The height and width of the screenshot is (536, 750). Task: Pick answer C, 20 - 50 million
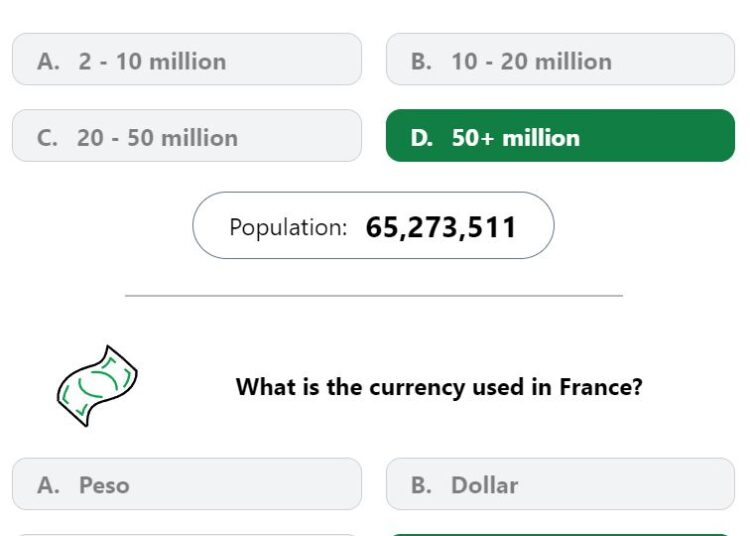point(187,136)
